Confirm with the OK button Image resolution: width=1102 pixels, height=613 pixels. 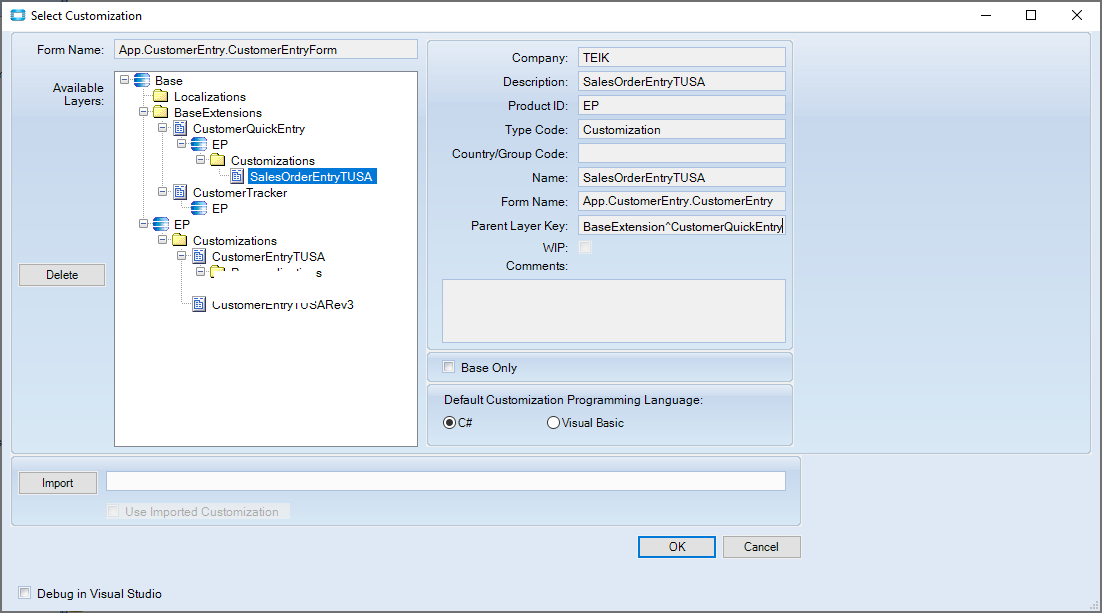click(677, 547)
